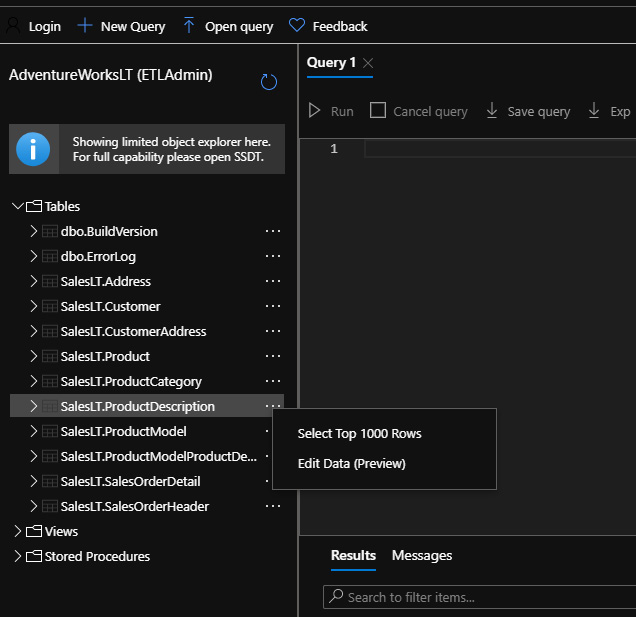Click the Login person icon
This screenshot has width=636, height=617.
click(x=14, y=26)
